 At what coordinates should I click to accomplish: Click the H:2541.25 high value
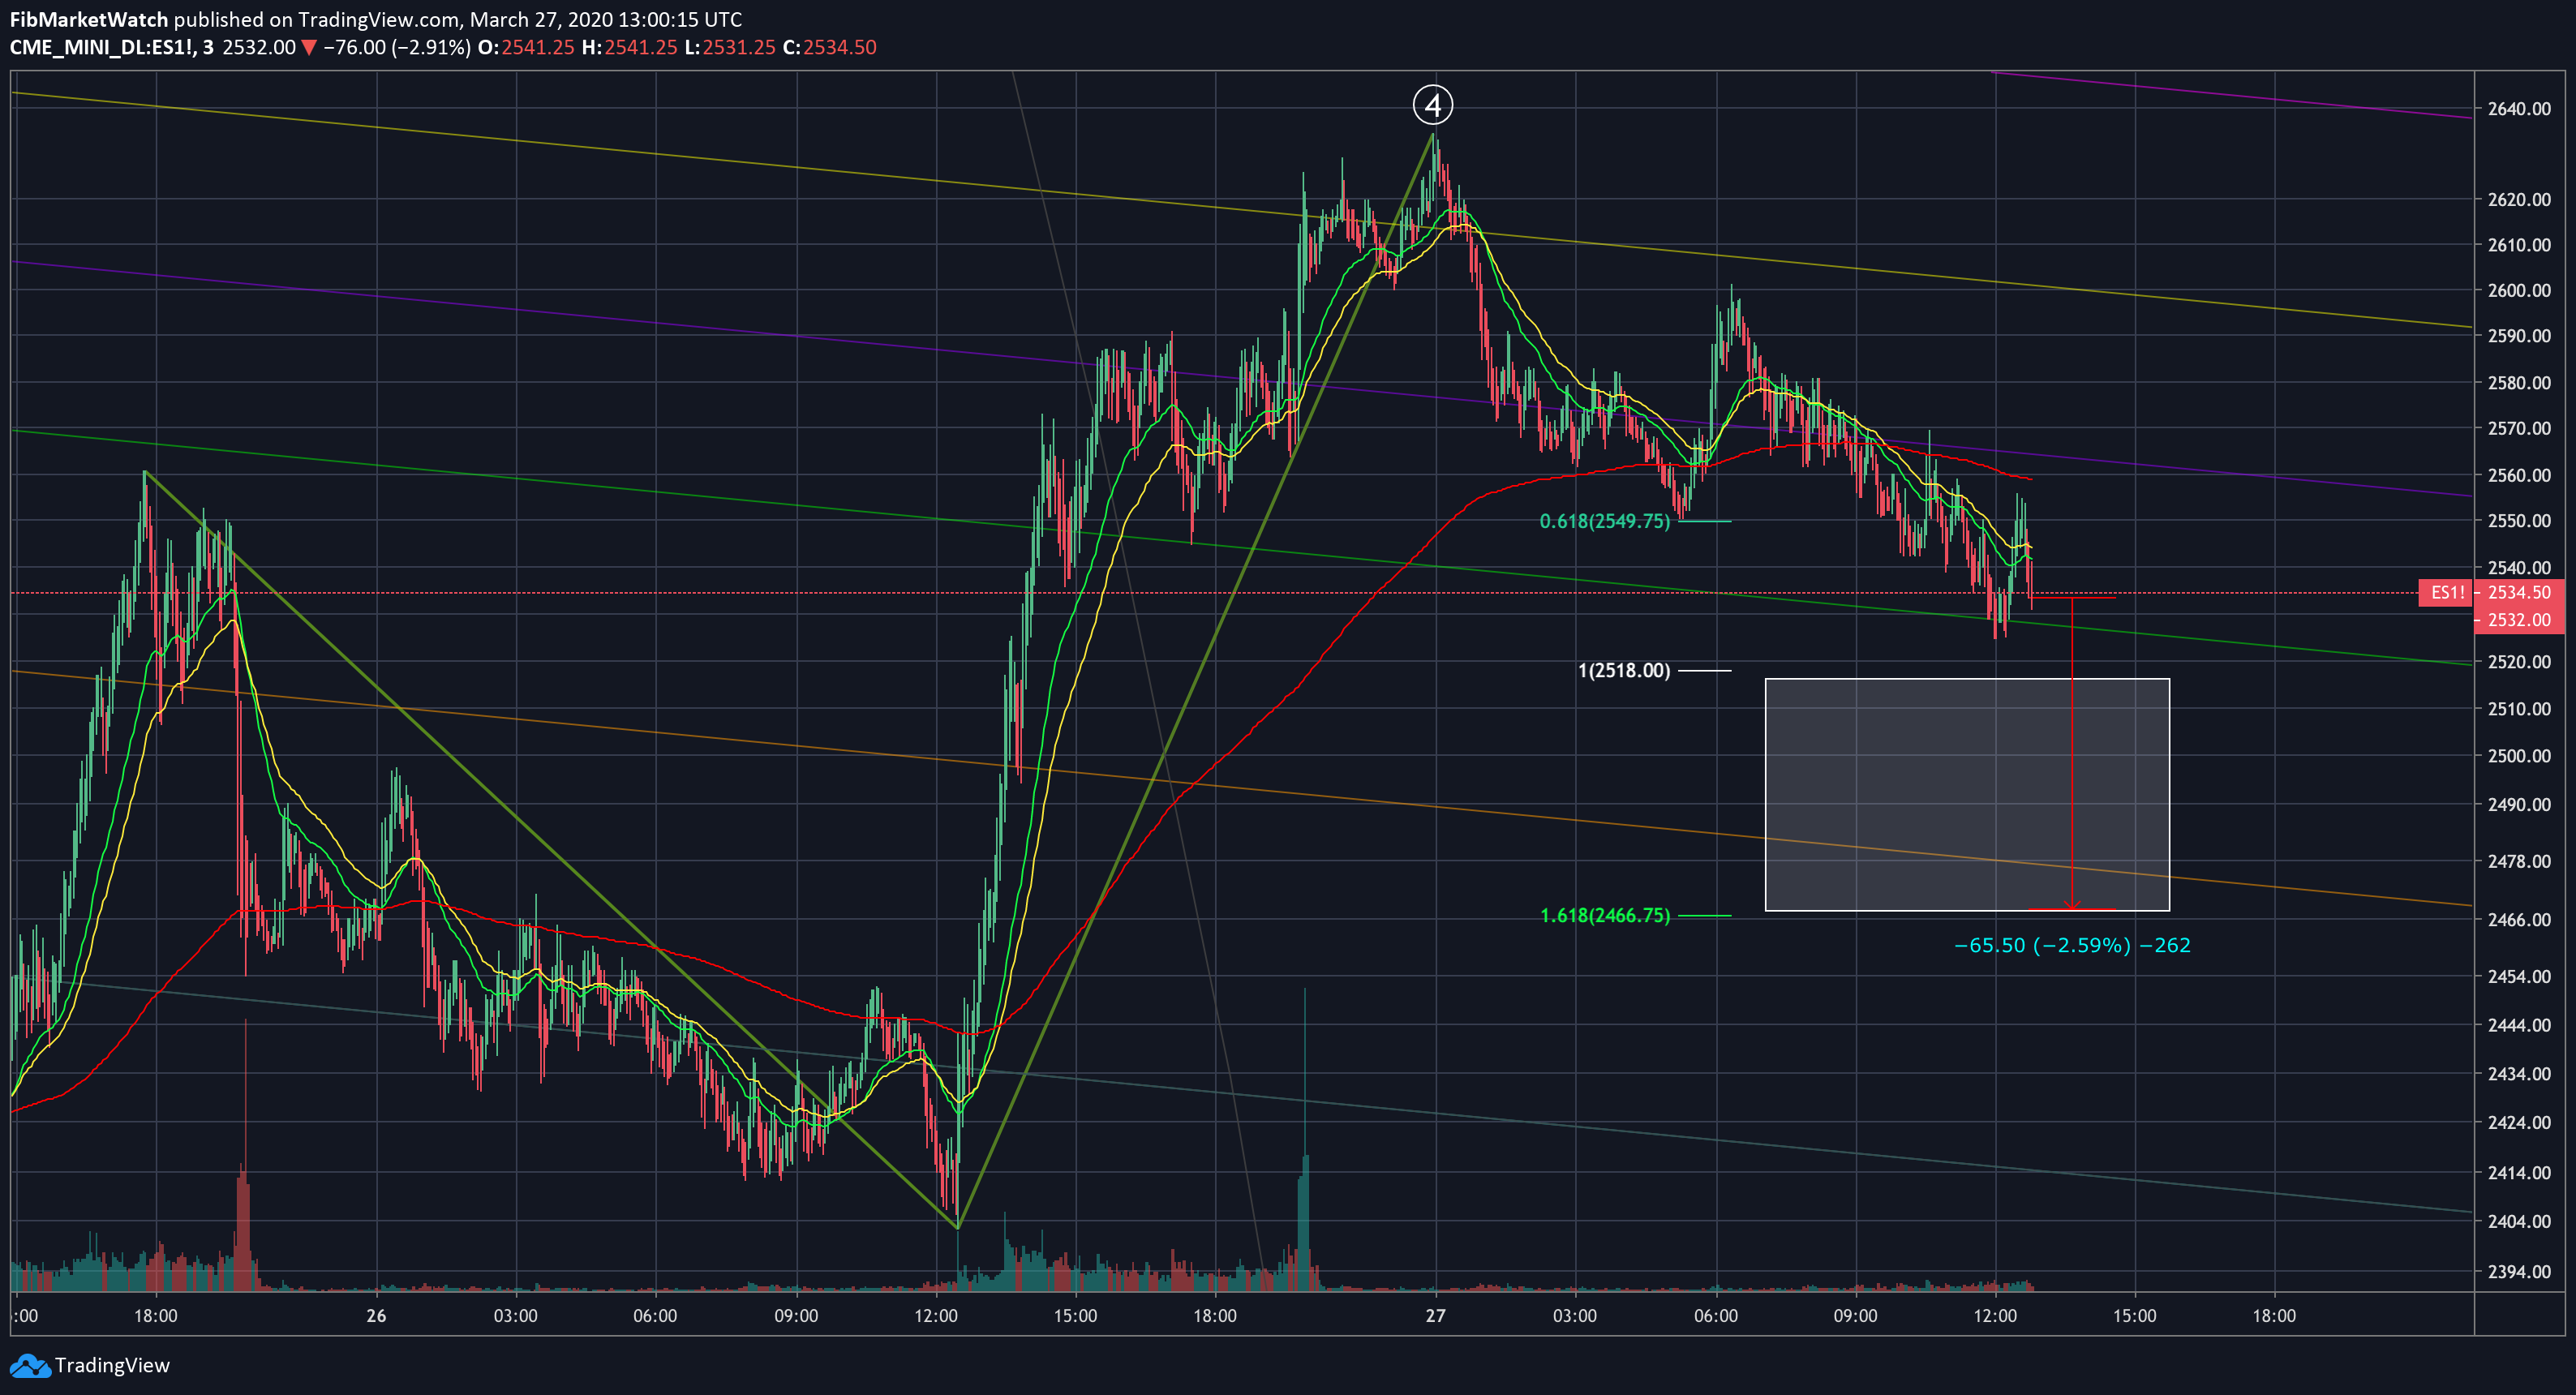[x=629, y=47]
